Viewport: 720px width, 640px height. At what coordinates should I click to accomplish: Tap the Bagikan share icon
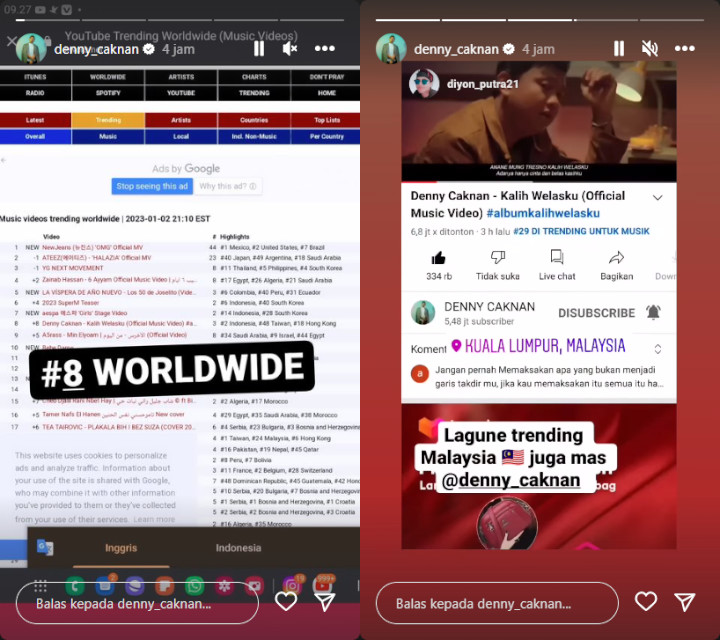(x=617, y=258)
